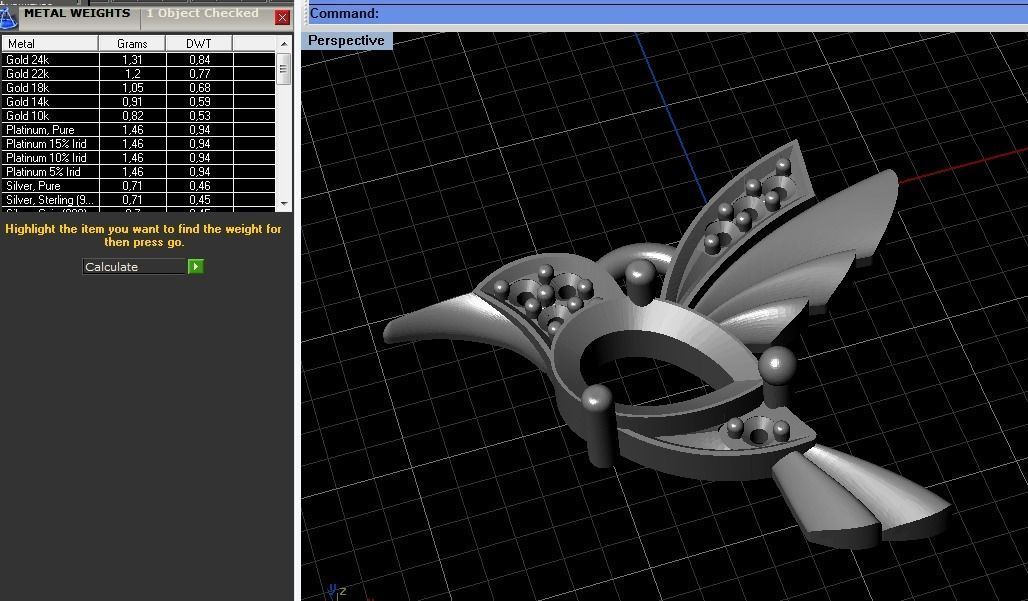
Task: Pick the Platinum 10% Irid entry
Action: click(138, 158)
